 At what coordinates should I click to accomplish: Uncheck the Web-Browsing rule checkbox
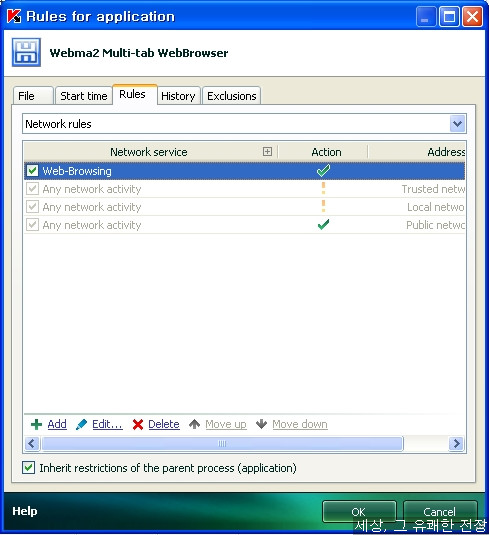coord(32,171)
